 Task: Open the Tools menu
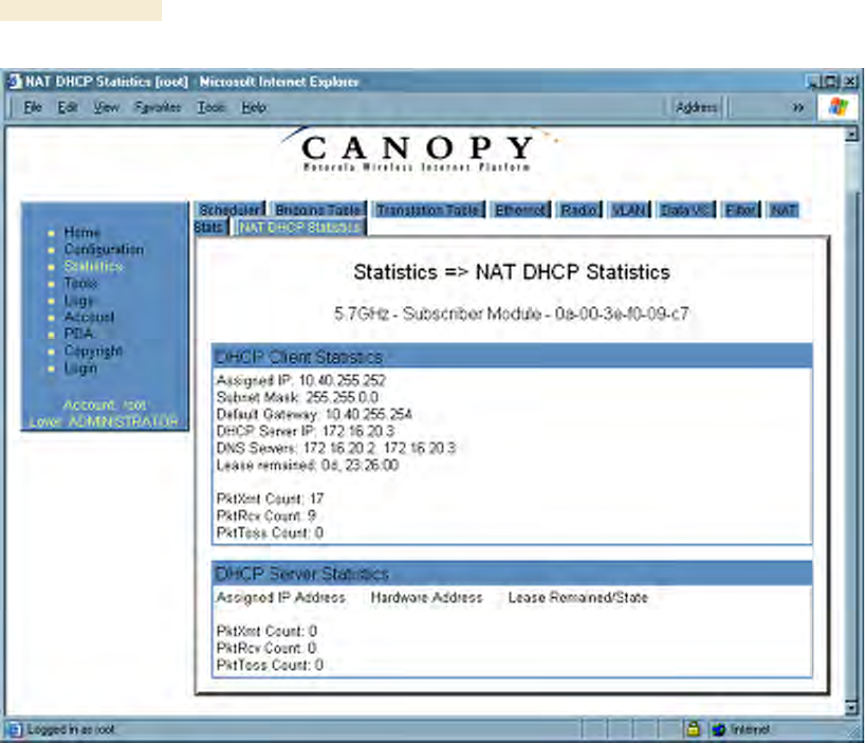(211, 107)
